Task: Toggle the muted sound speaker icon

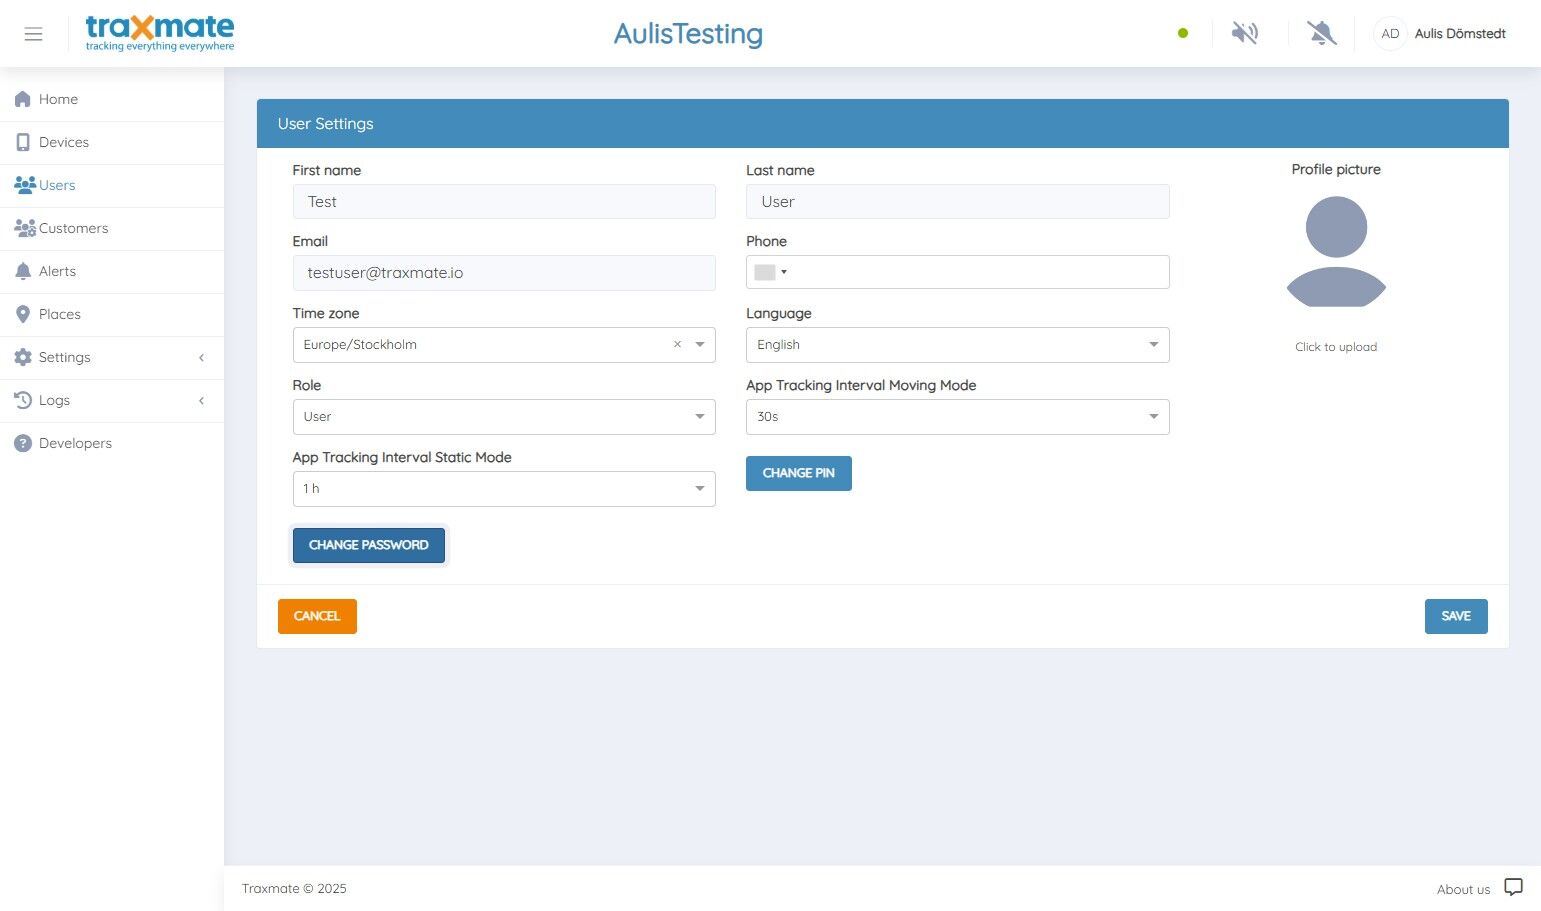Action: click(1245, 33)
